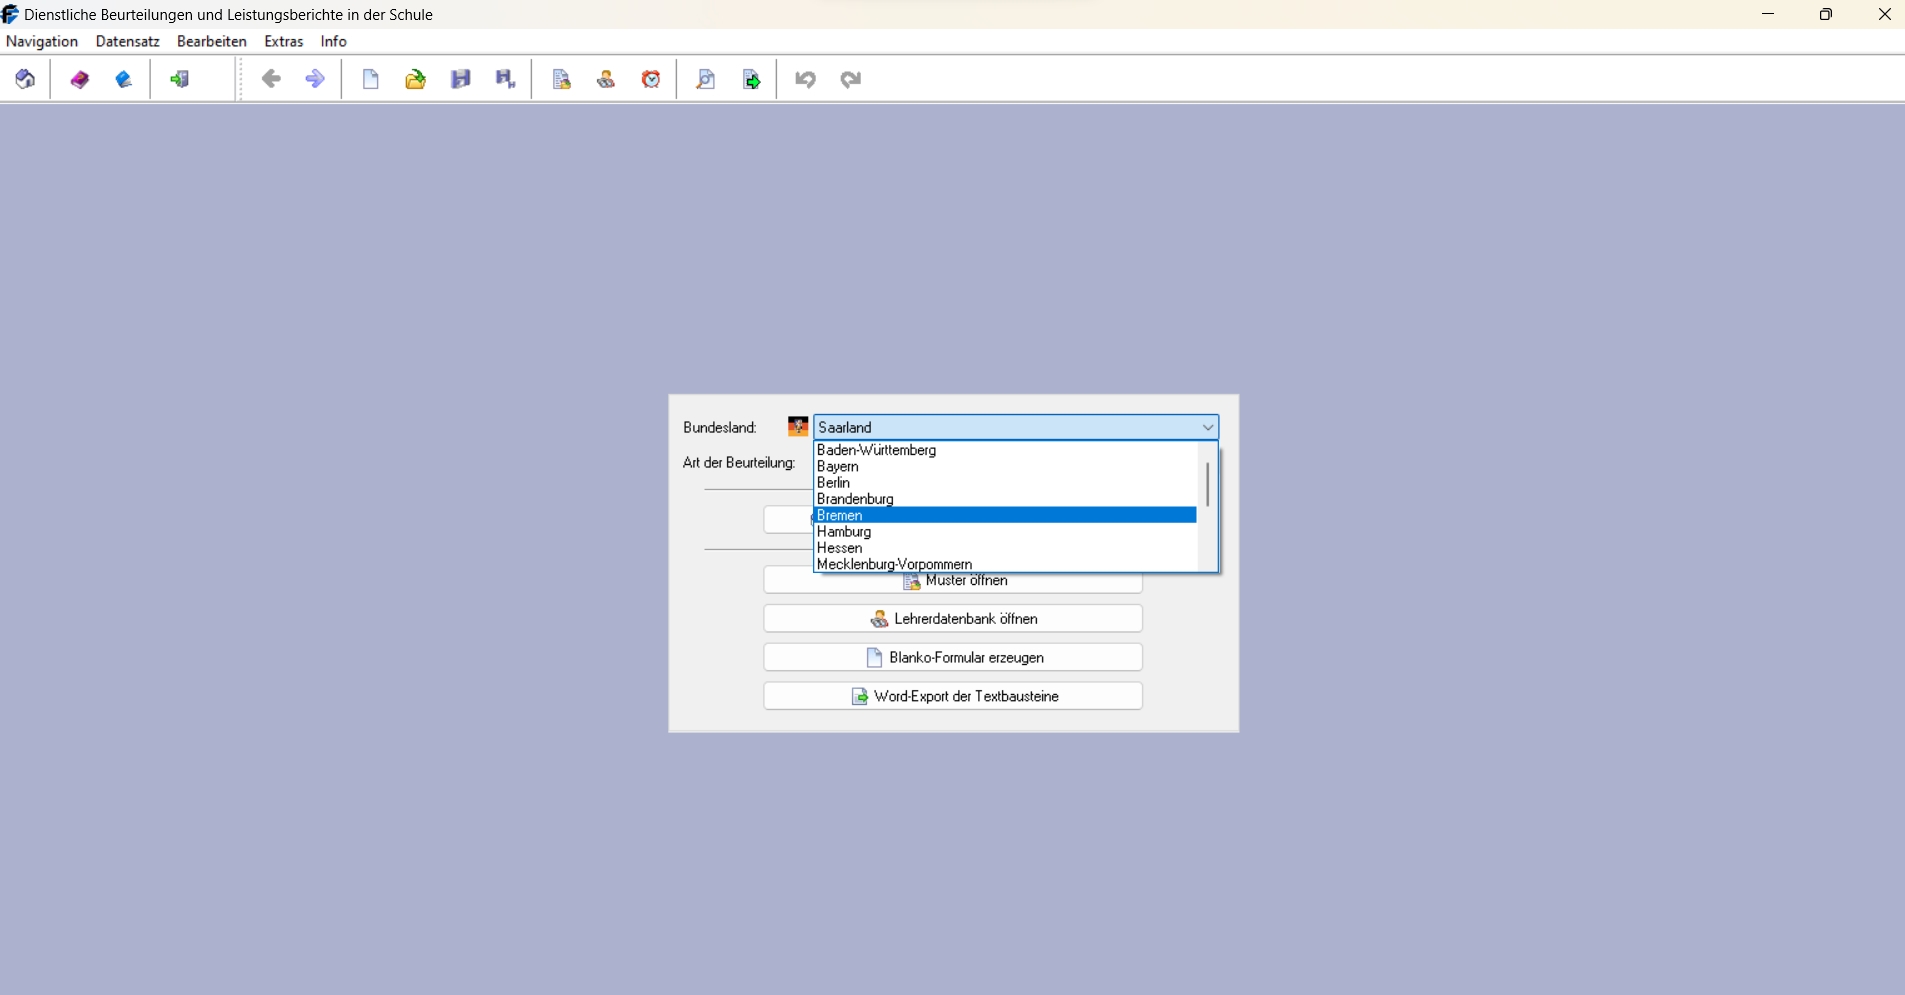Create a new document via the blank page toolbar icon
The height and width of the screenshot is (995, 1905).
pos(371,79)
